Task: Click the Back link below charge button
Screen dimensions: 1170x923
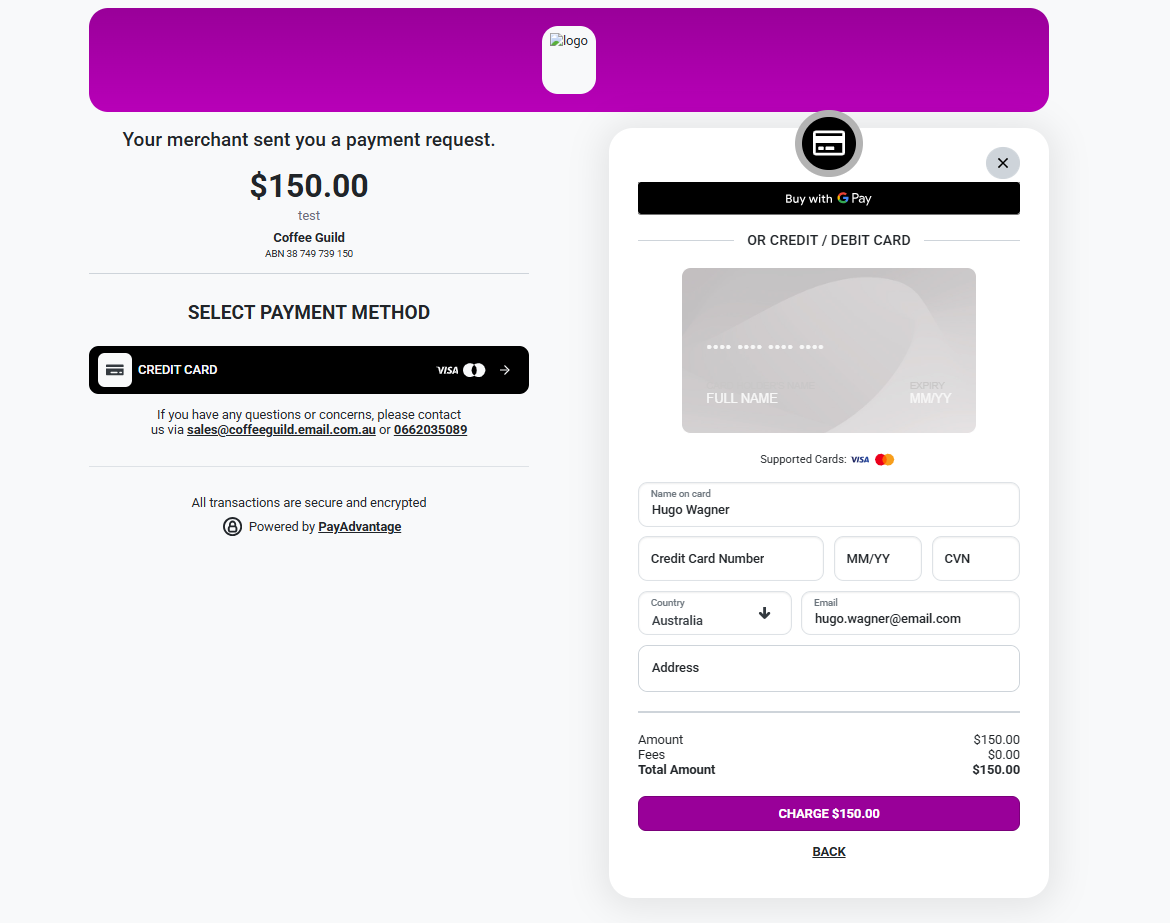Action: coord(829,852)
